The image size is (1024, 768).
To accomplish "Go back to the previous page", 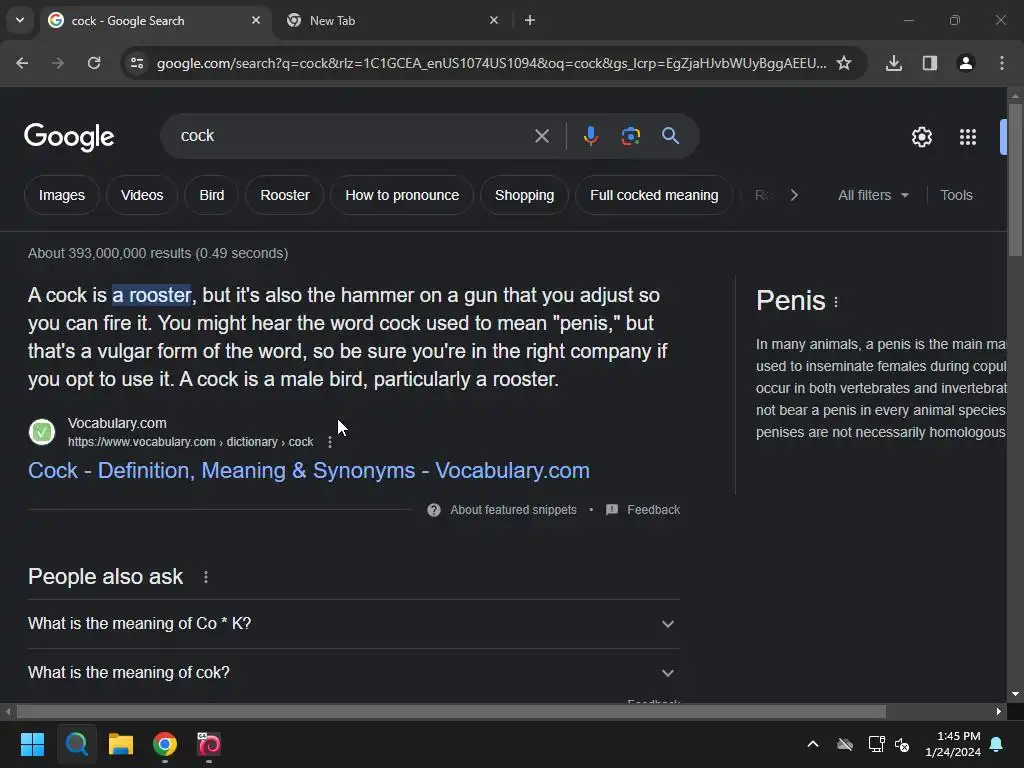I will click(x=22, y=63).
